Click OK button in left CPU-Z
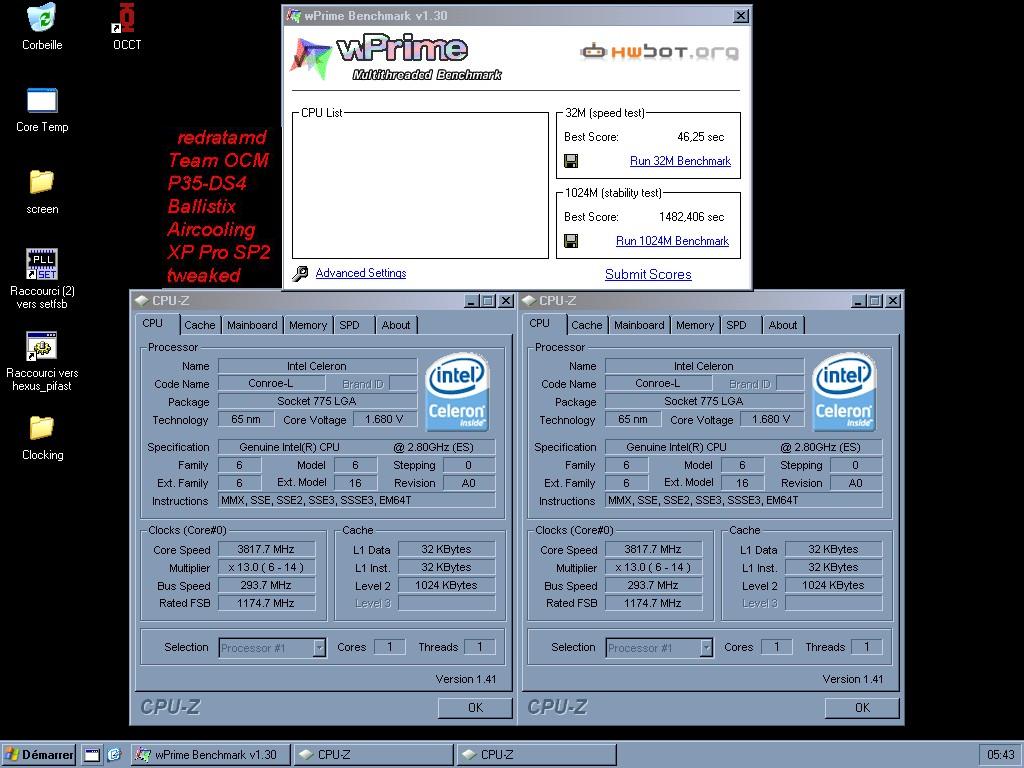Viewport: 1024px width, 768px height. pos(475,707)
